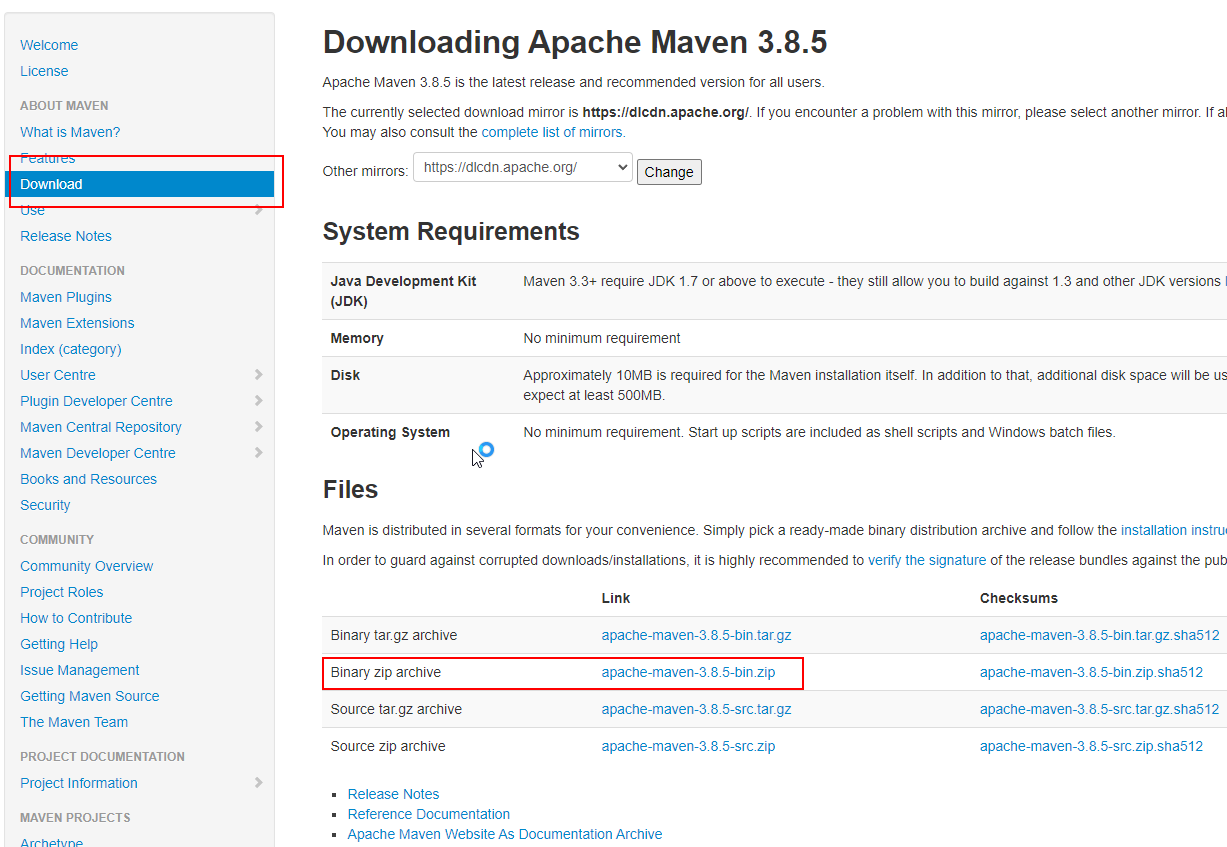Screen dimensions: 1227x847
Task: Open Index (category) page
Action: [71, 349]
